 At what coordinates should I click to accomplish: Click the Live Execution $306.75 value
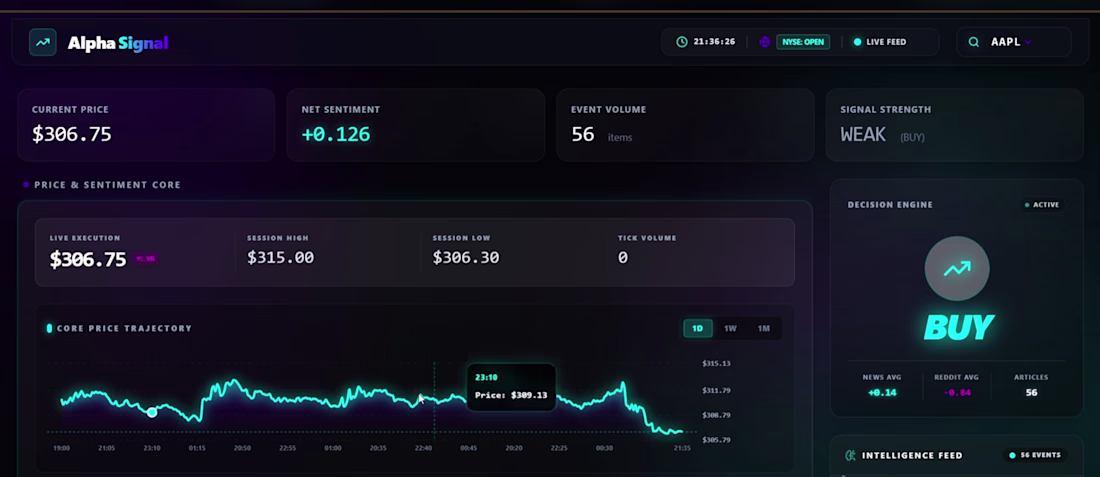pos(88,260)
